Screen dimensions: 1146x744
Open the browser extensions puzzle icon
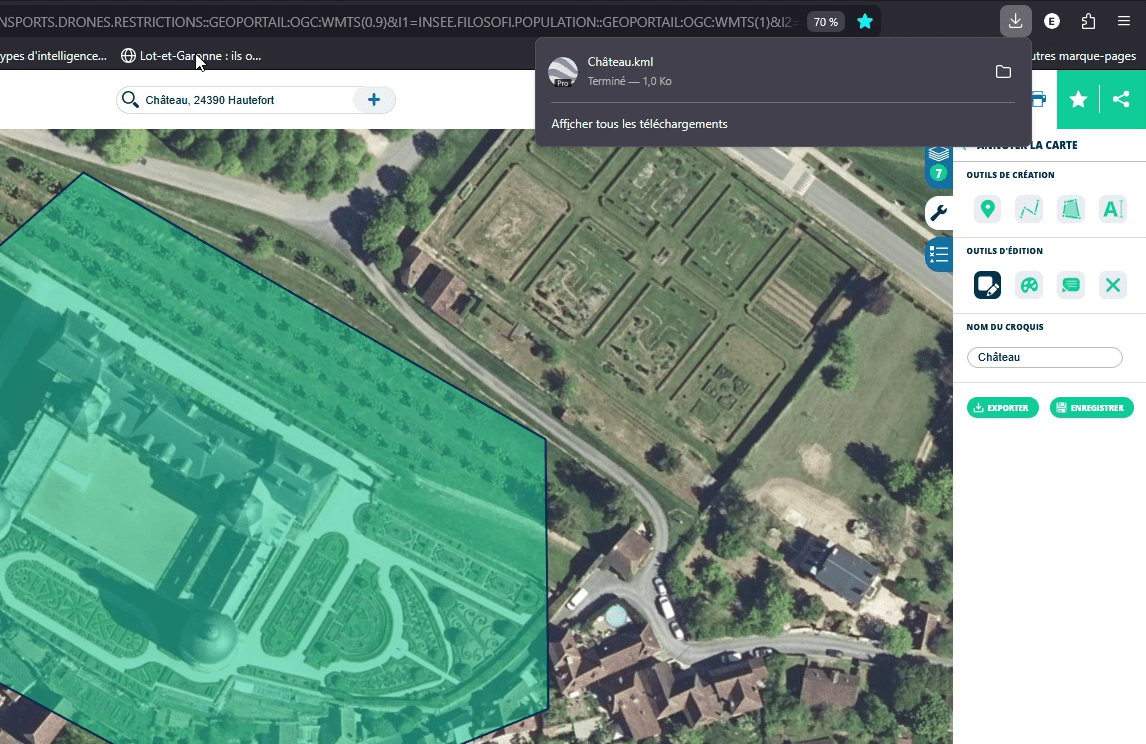(x=1088, y=21)
